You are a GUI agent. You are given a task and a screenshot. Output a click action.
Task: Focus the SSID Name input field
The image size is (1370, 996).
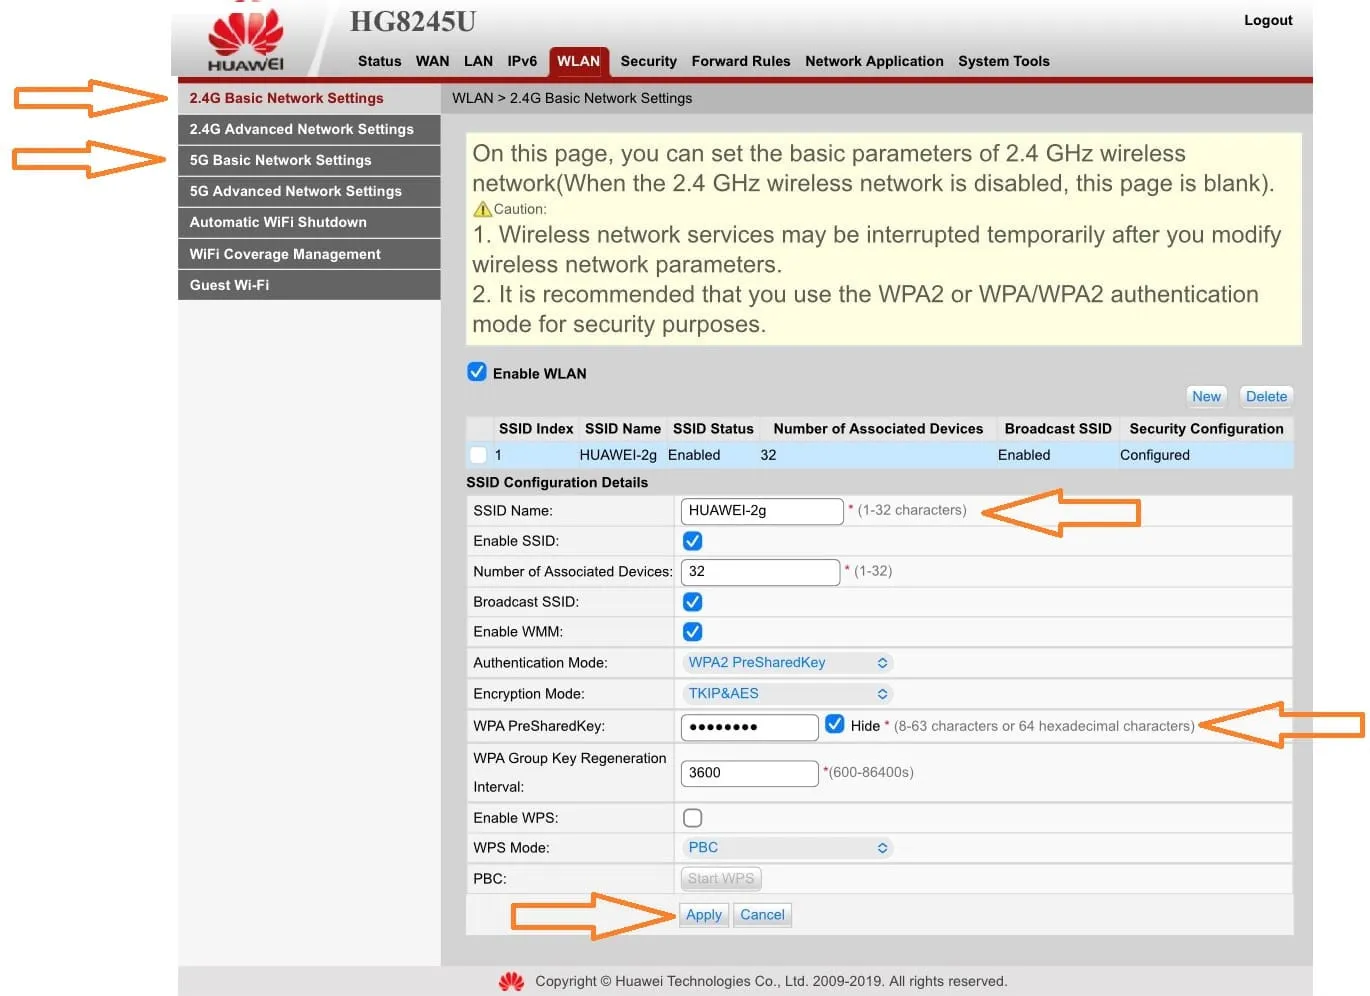(762, 511)
